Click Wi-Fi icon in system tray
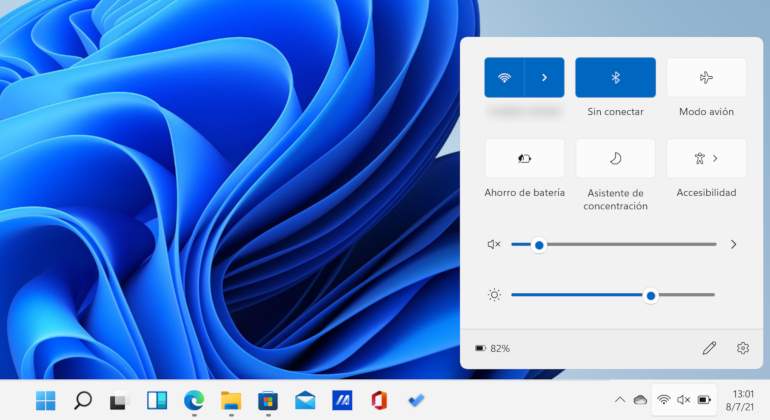The height and width of the screenshot is (420, 770). coord(663,399)
